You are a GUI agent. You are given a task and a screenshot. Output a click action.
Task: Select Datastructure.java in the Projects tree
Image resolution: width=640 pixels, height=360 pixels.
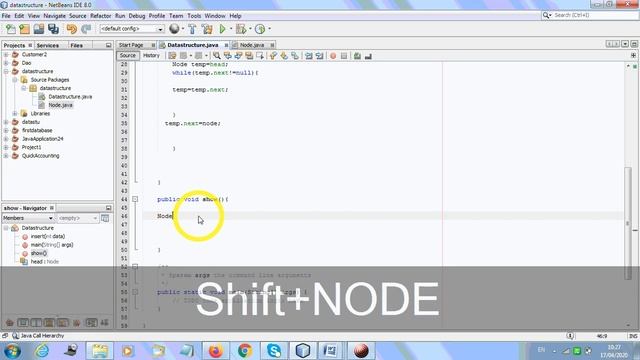(70, 97)
